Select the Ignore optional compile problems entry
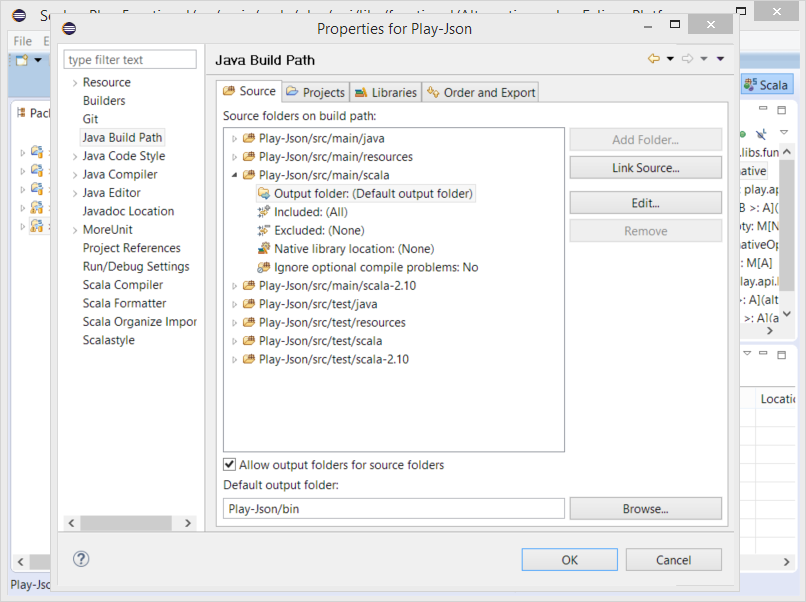 tap(375, 268)
